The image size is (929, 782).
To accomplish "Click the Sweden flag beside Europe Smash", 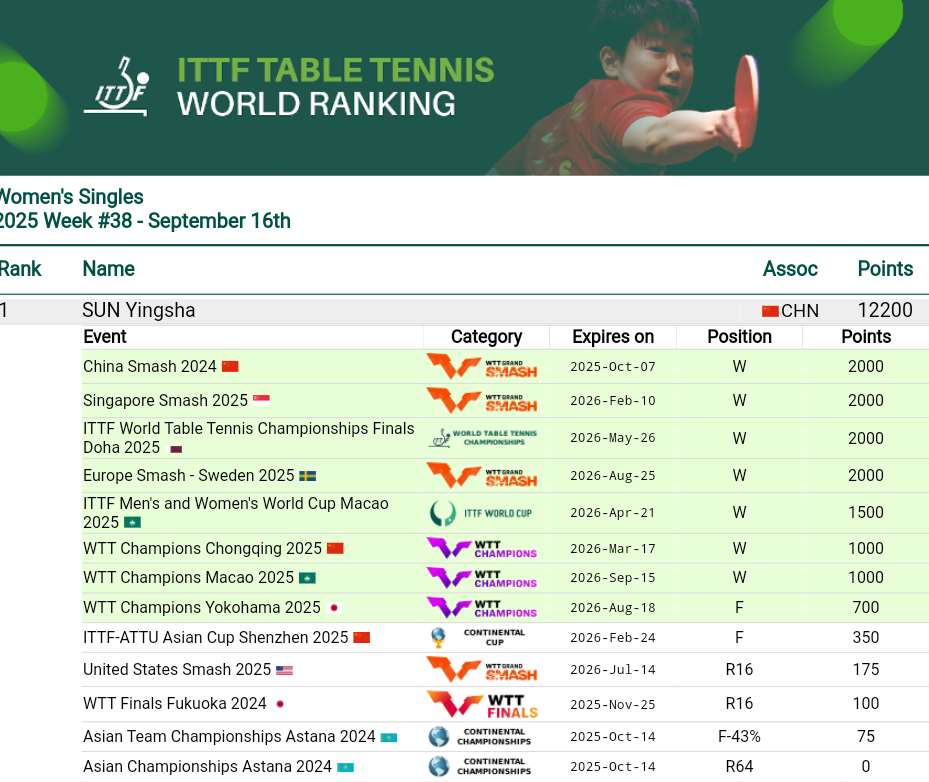I will click(307, 476).
